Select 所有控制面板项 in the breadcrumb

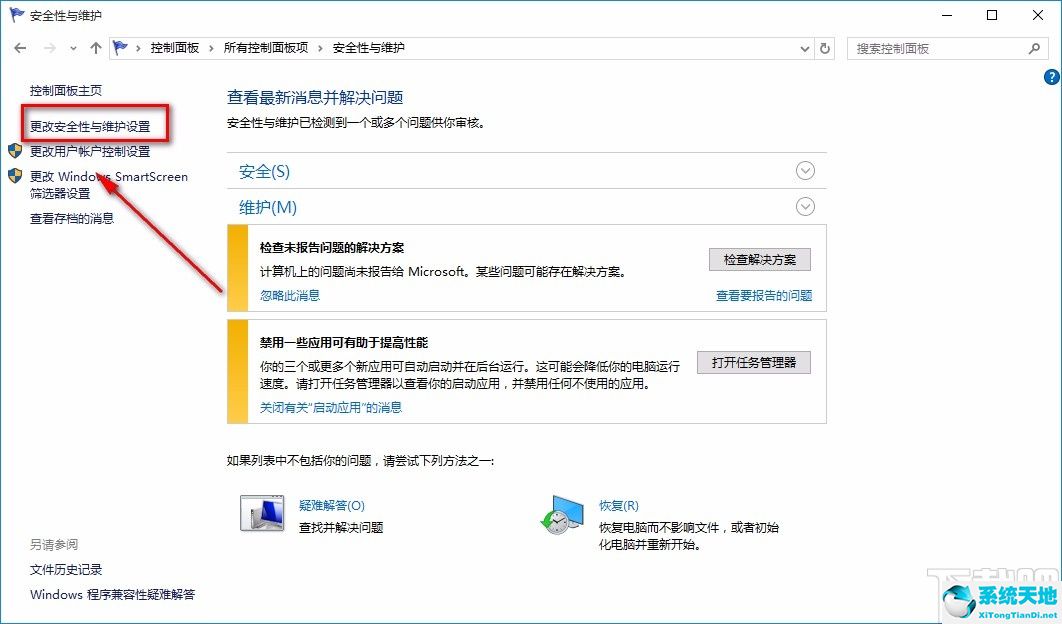click(x=266, y=47)
